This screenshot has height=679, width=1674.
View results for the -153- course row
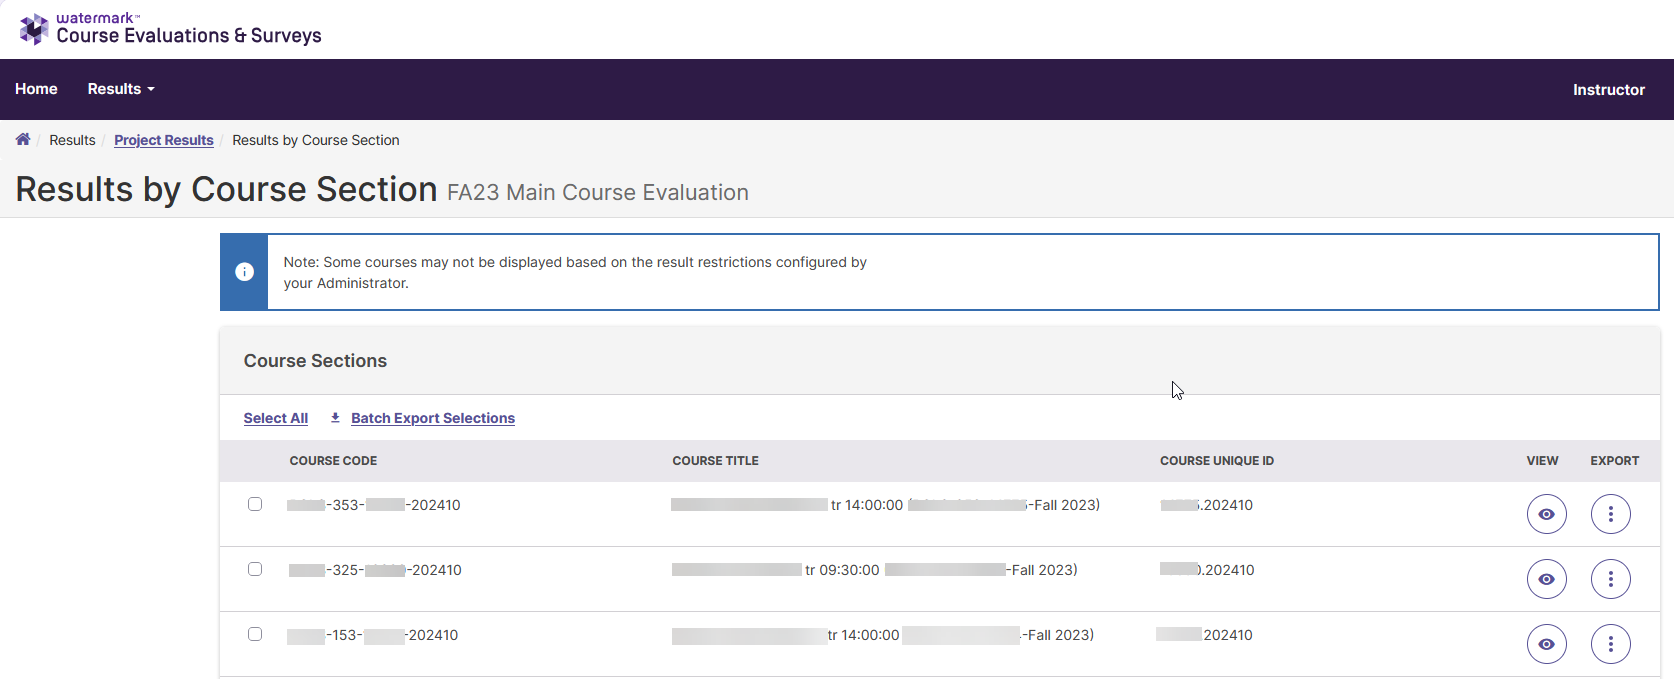click(1546, 644)
